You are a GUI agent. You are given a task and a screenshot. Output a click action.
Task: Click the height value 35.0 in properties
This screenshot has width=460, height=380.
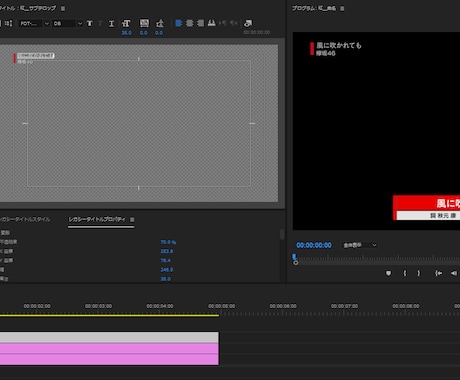[165, 279]
